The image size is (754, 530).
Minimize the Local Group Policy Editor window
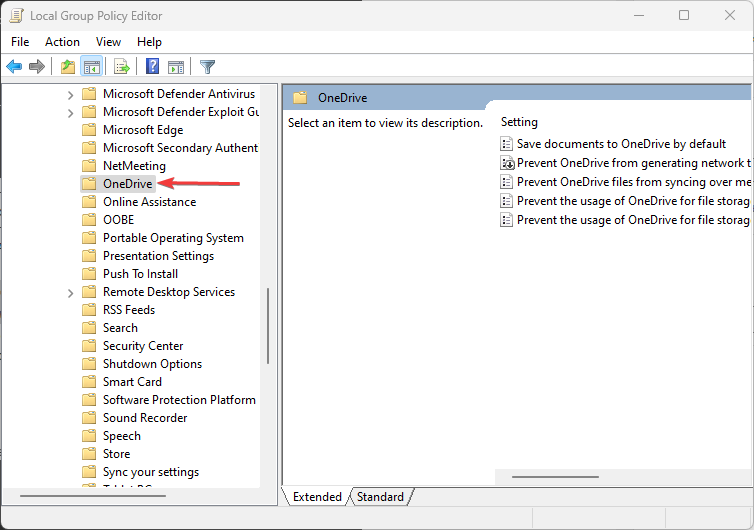point(639,15)
